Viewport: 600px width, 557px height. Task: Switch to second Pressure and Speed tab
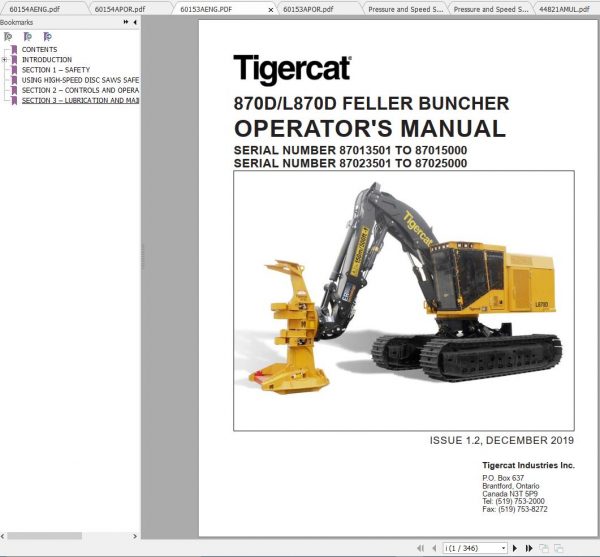point(491,9)
